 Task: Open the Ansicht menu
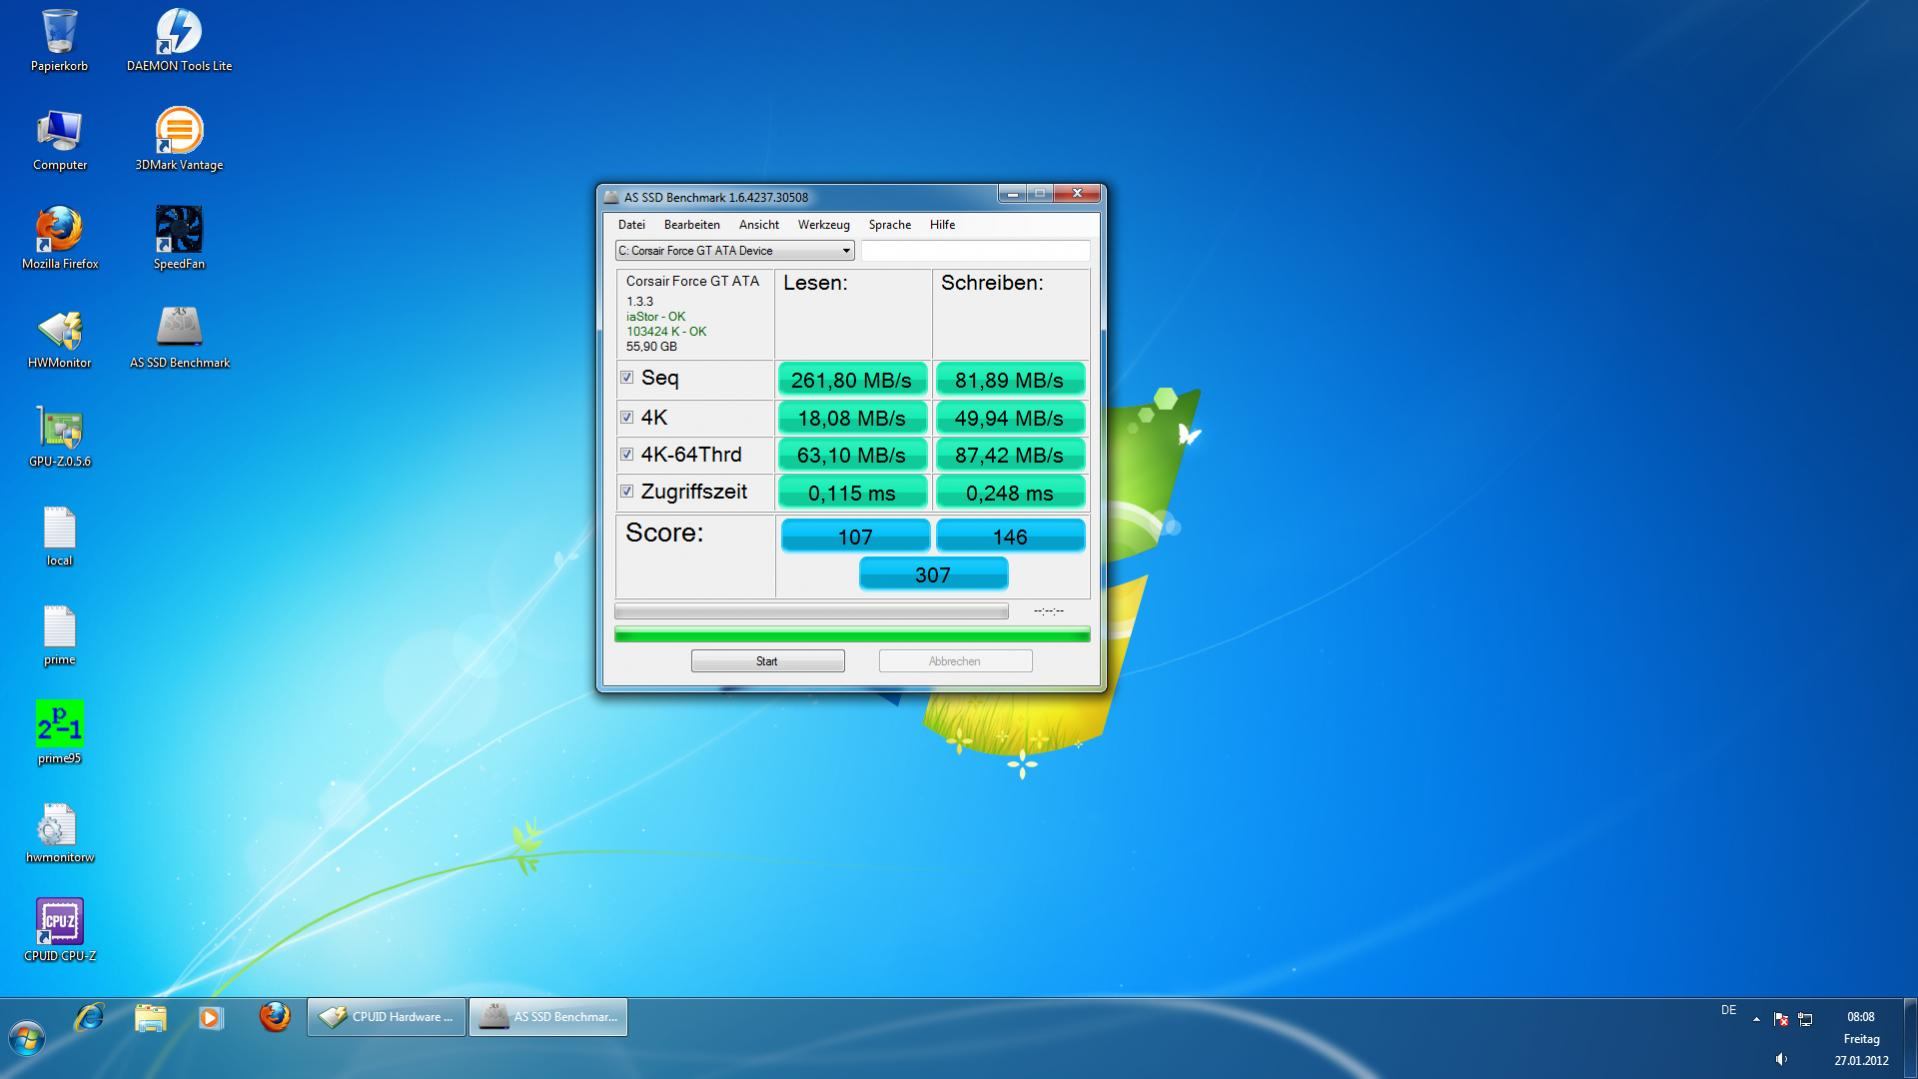(759, 225)
